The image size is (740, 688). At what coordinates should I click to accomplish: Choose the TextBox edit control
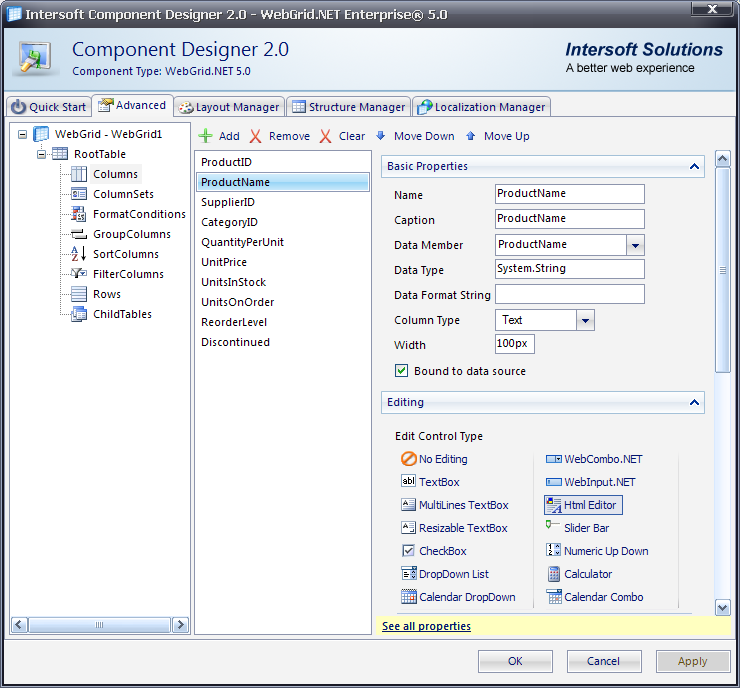(430, 482)
